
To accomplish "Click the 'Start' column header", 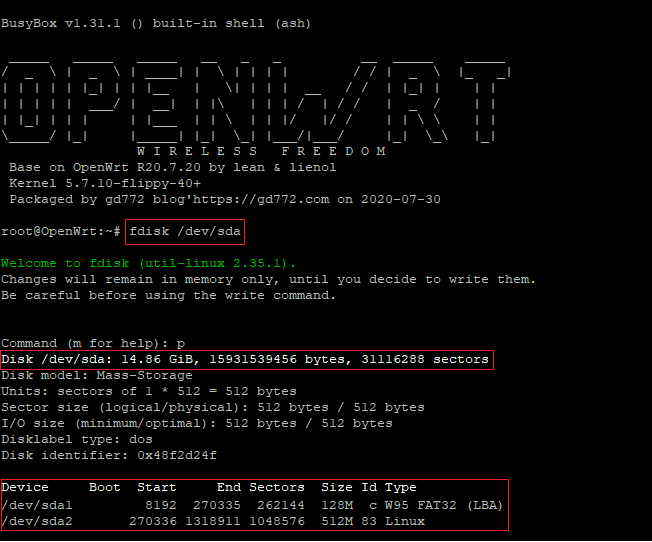I will tap(157, 487).
